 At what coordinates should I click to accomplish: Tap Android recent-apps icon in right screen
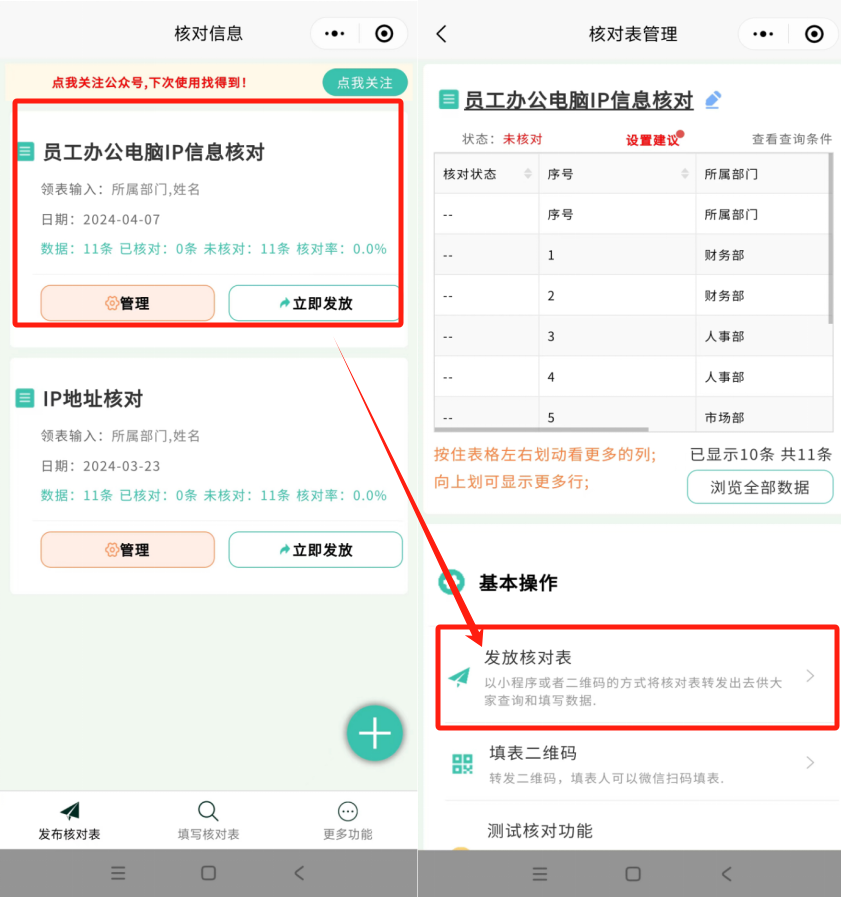(x=539, y=874)
